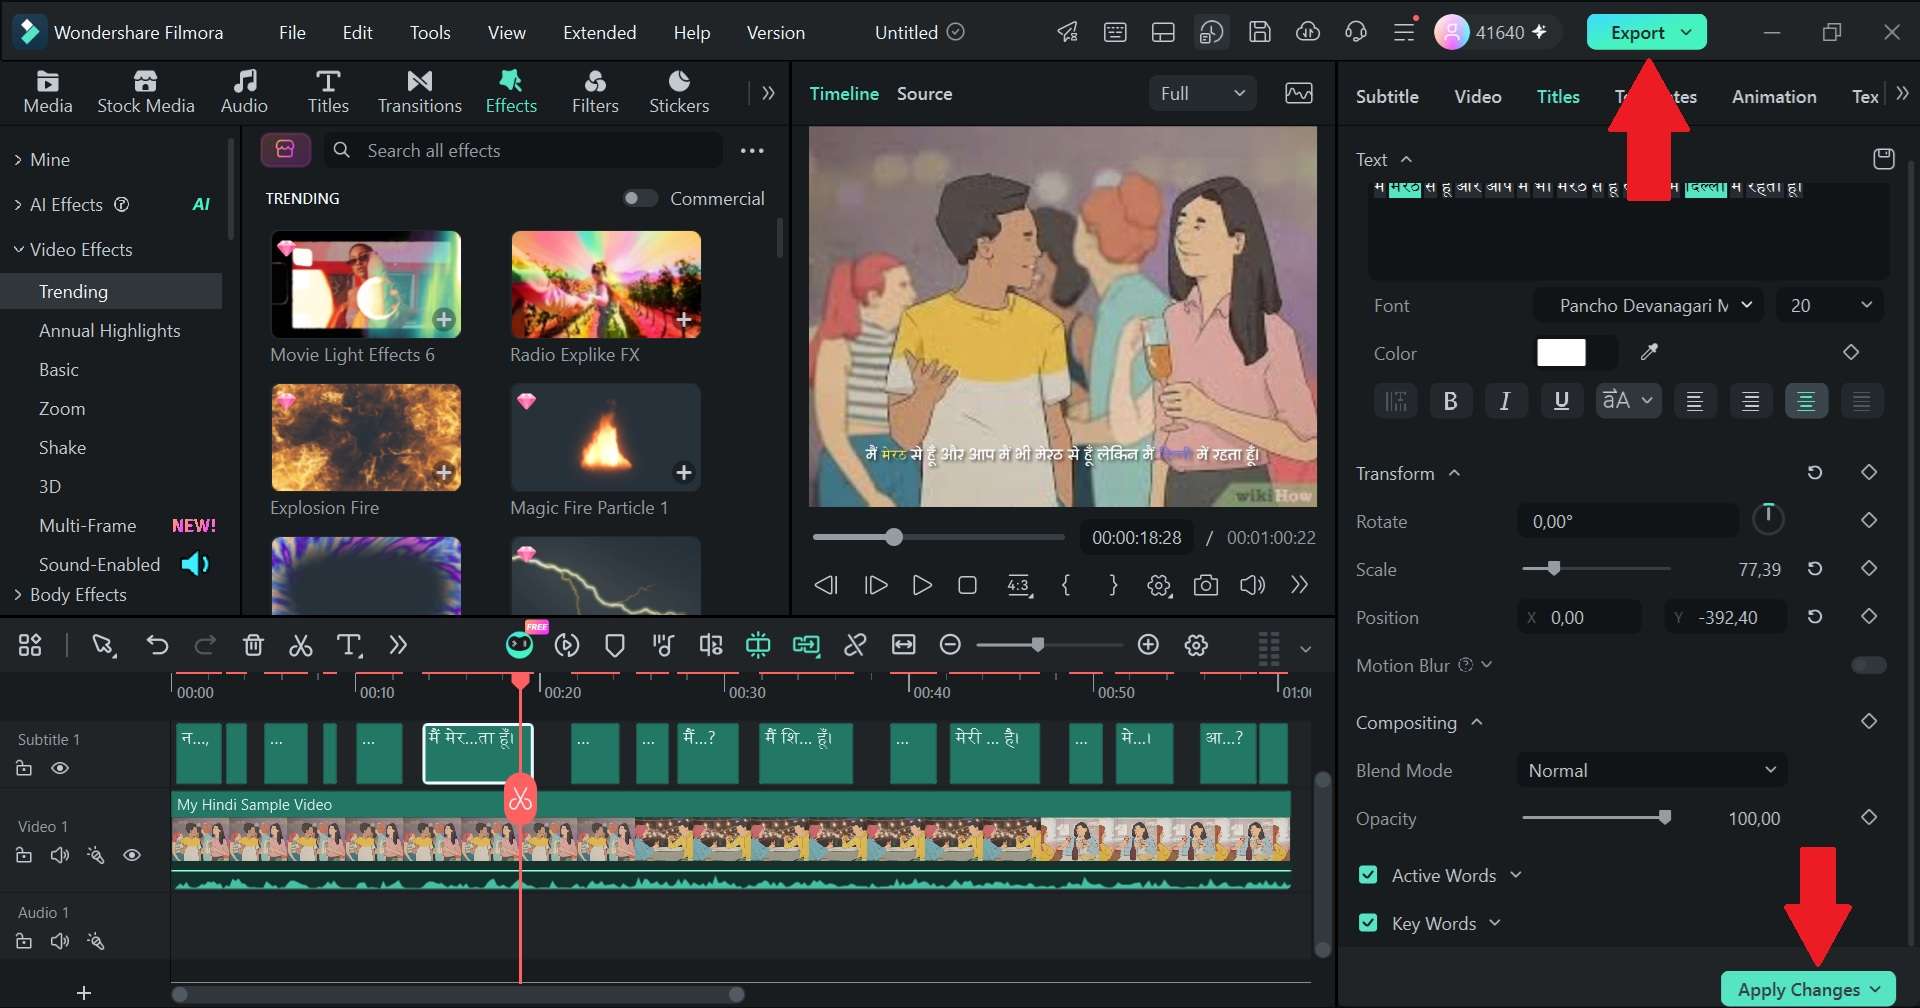
Task: Open the Audio library
Action: pyautogui.click(x=244, y=91)
